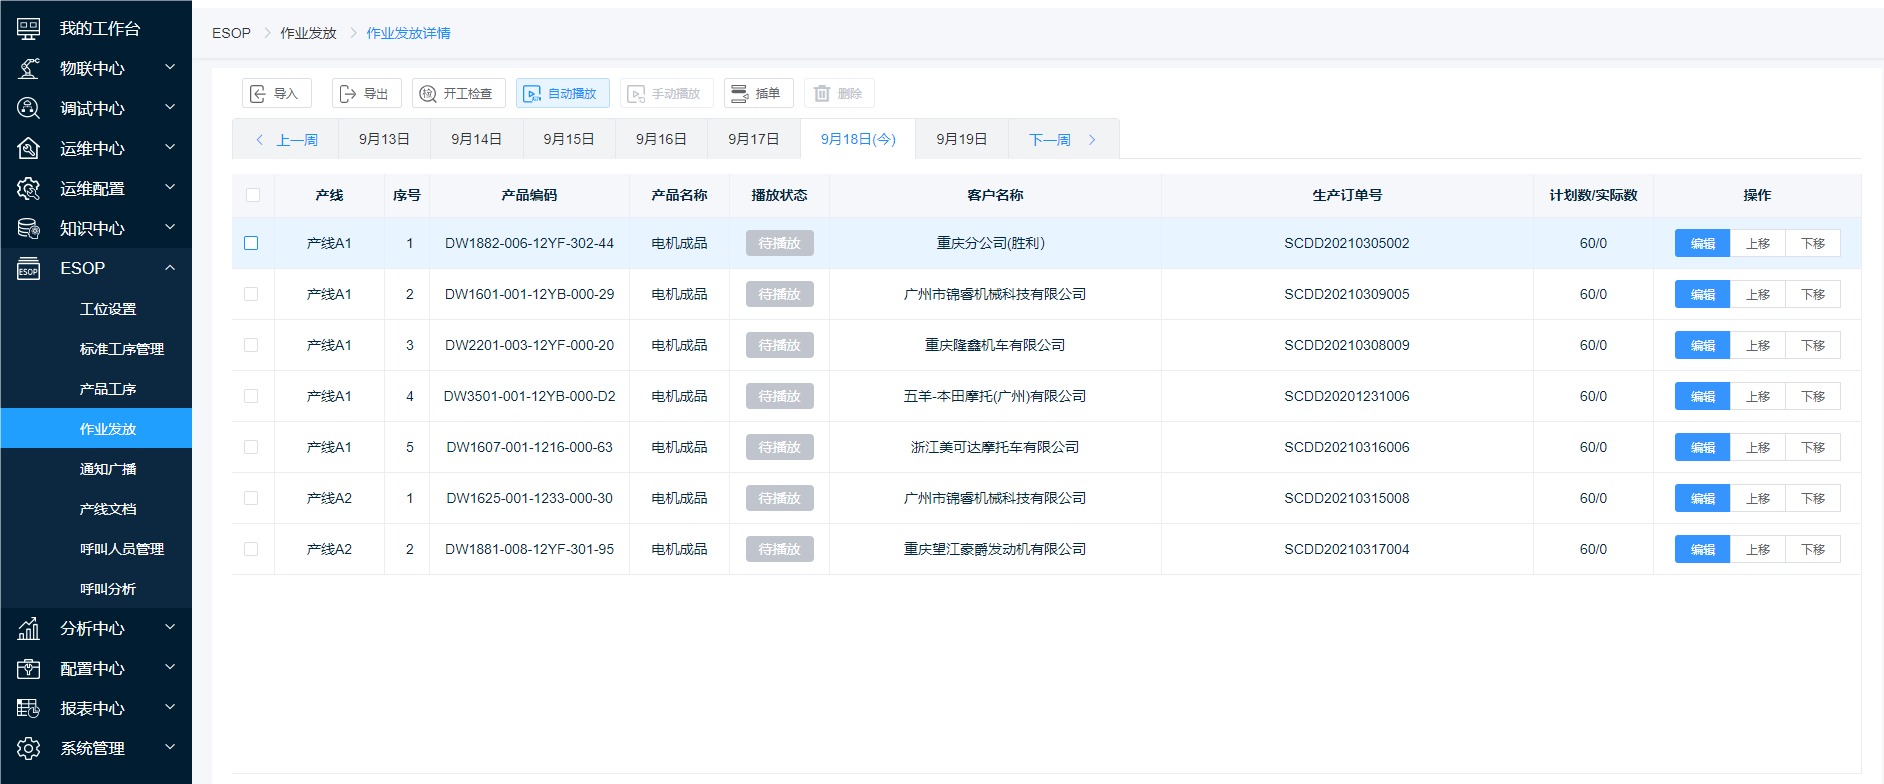
Task: Click the 我的工作台 monitor icon
Action: click(29, 29)
